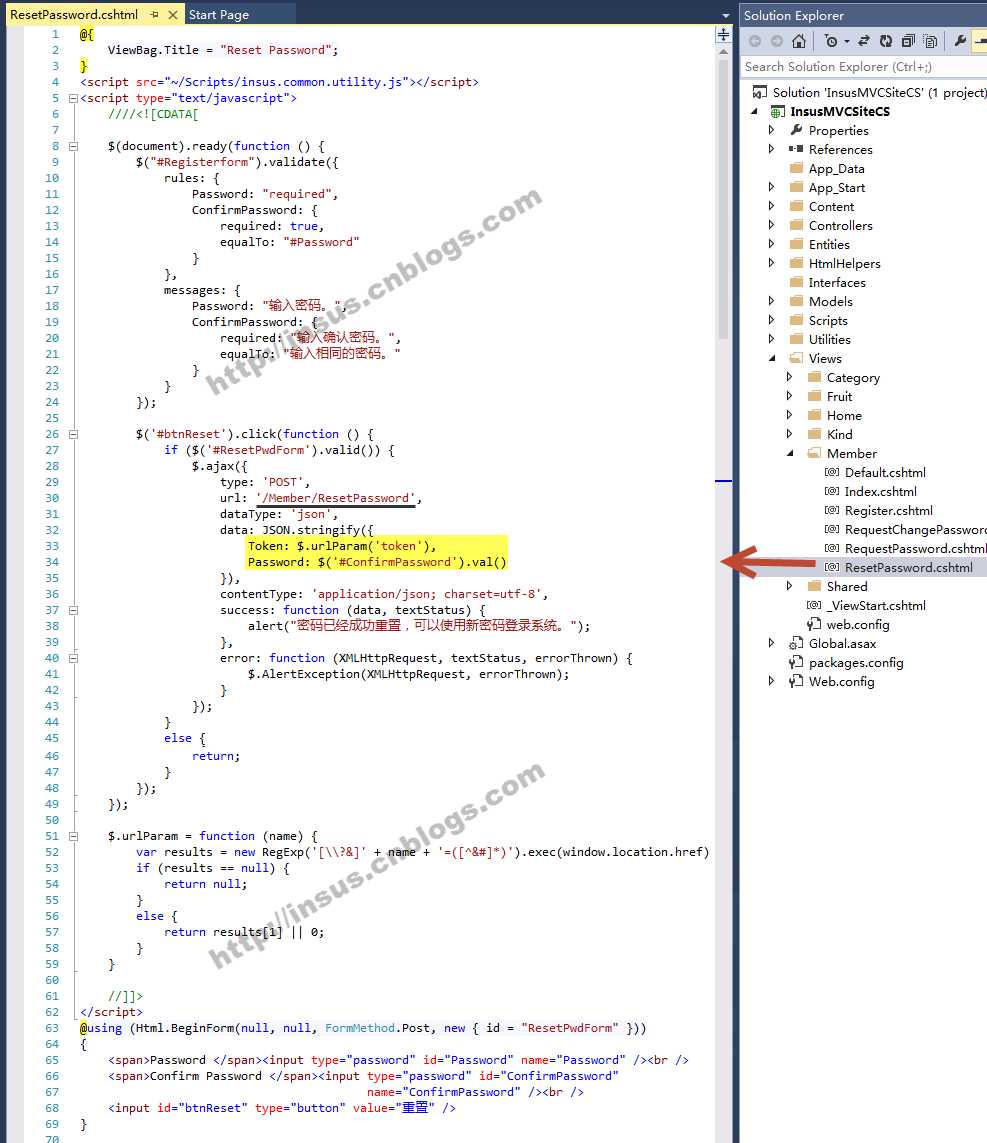Screen dimensions: 987x1143
Task: Expand the Fruit folder arrow
Action: (x=789, y=396)
